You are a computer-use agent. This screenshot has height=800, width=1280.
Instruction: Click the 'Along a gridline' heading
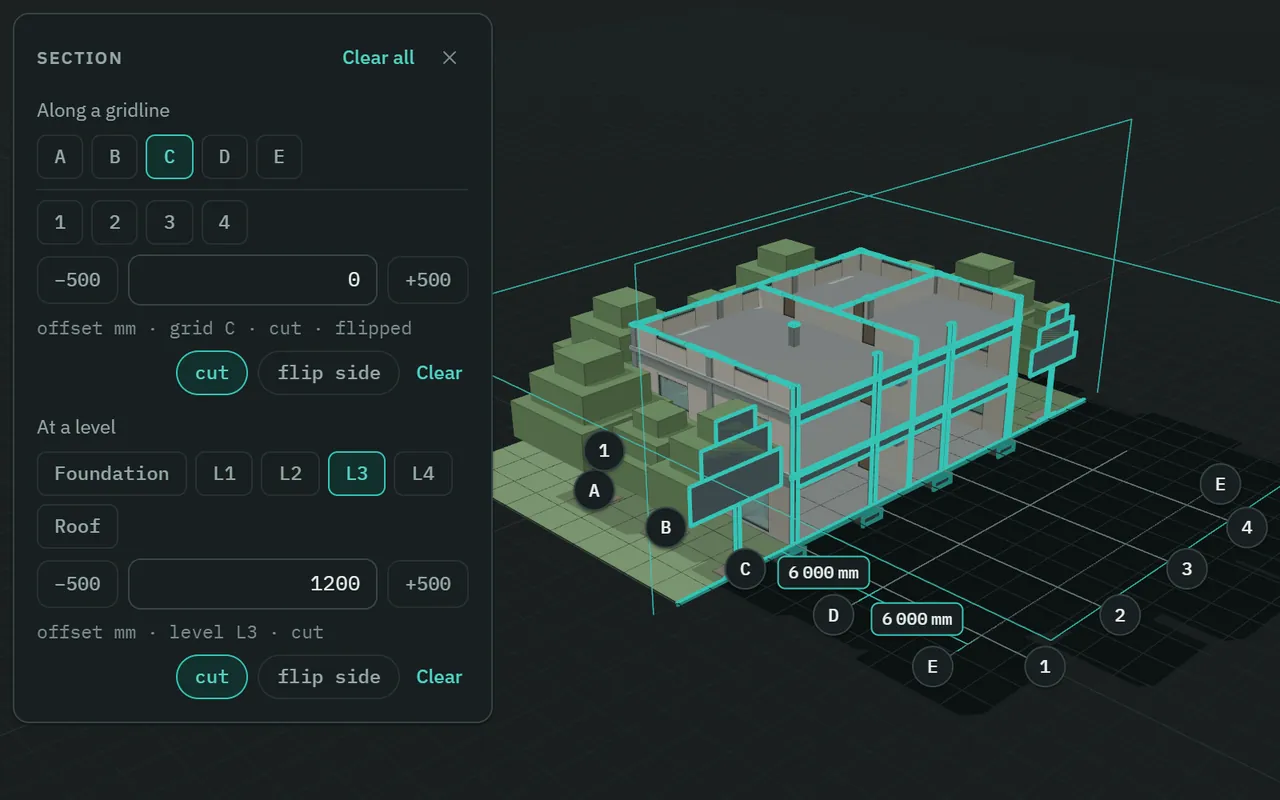click(103, 110)
